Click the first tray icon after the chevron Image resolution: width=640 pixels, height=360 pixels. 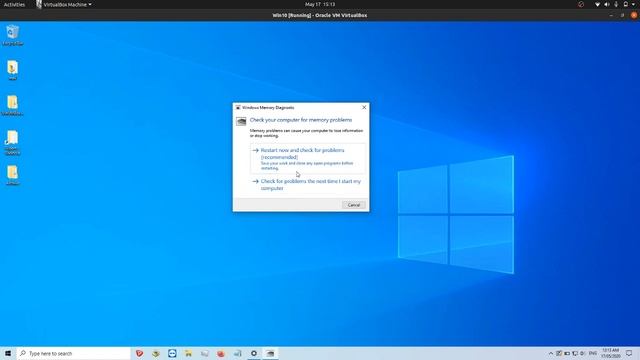pyautogui.click(x=559, y=353)
